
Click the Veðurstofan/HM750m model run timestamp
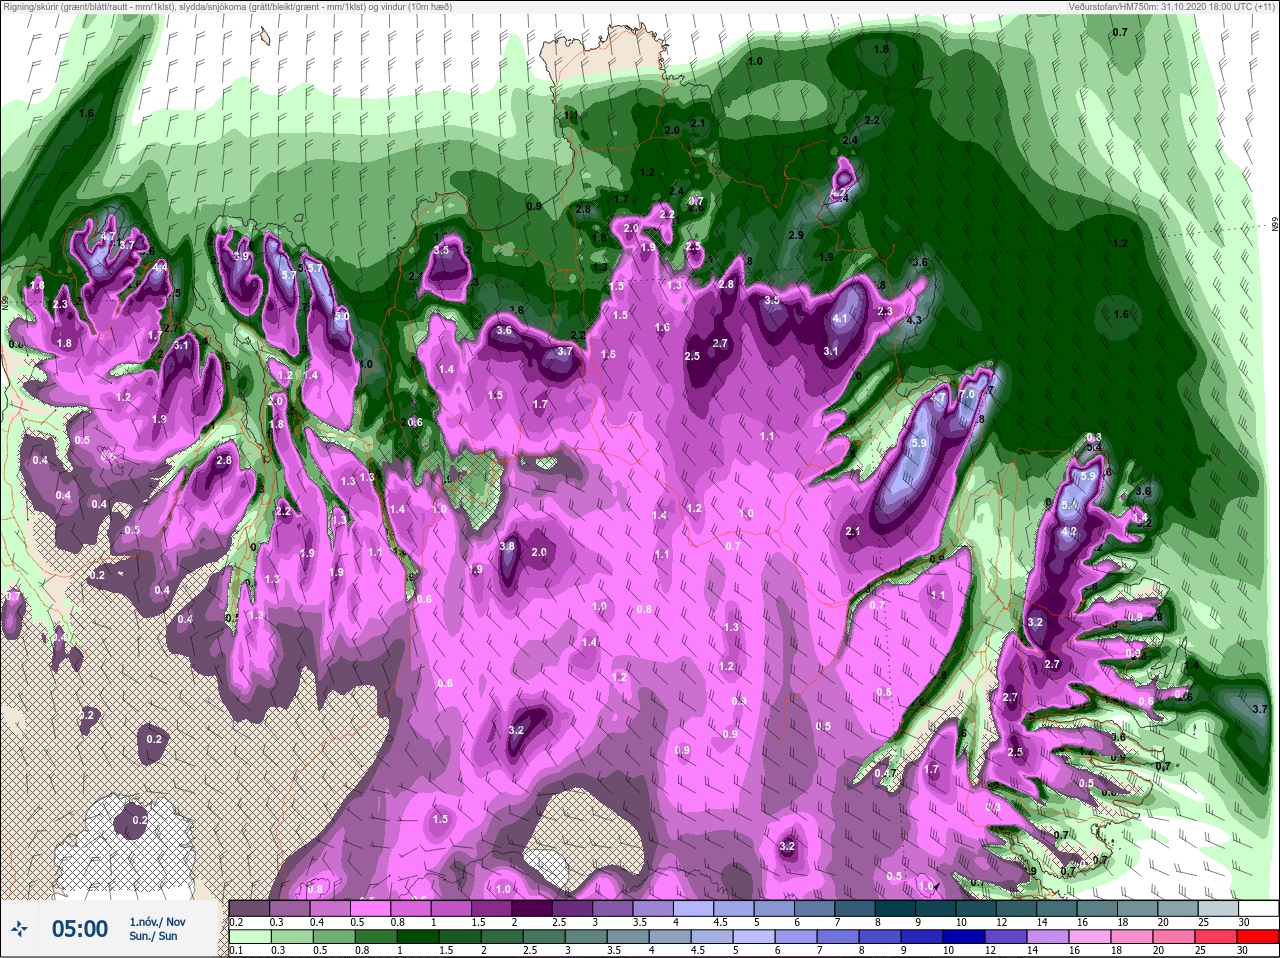tap(1172, 7)
